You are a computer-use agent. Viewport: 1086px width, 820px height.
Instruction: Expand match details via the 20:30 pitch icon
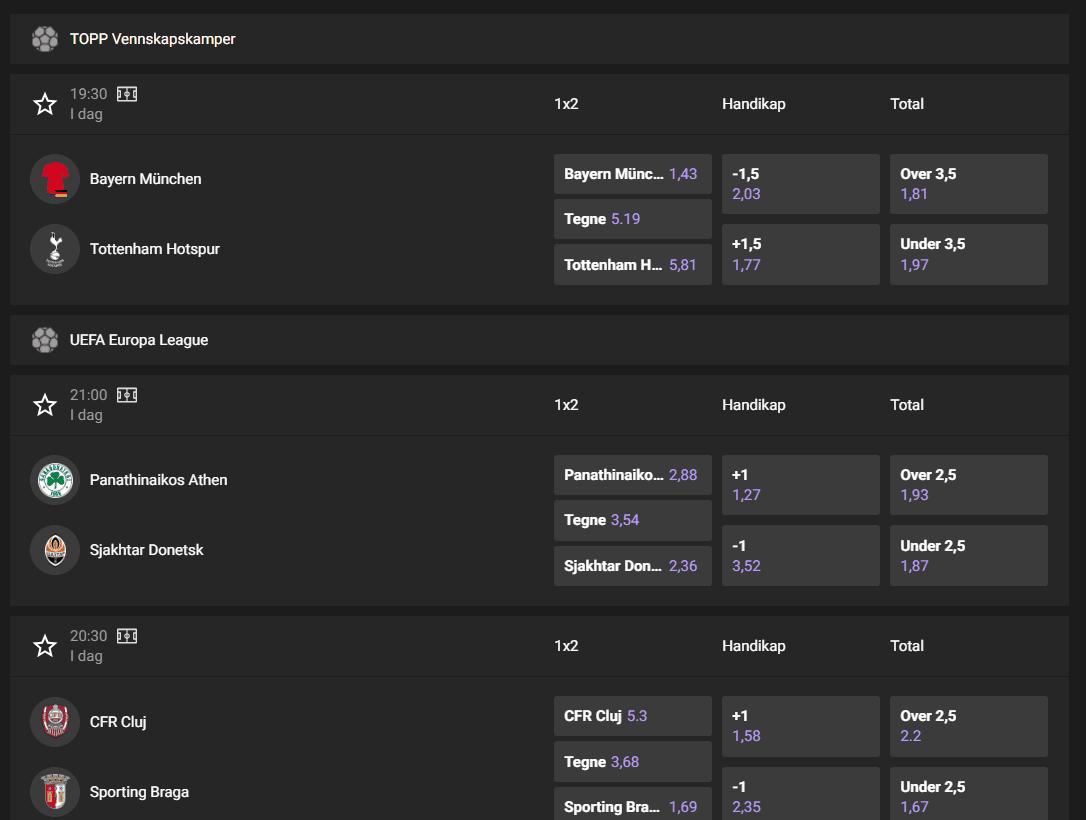pyautogui.click(x=126, y=635)
